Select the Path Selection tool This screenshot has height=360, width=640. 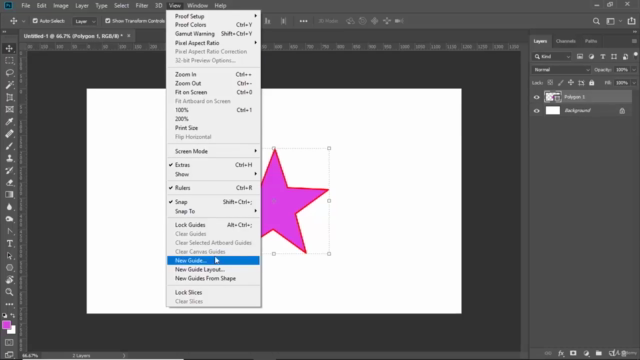[9, 256]
